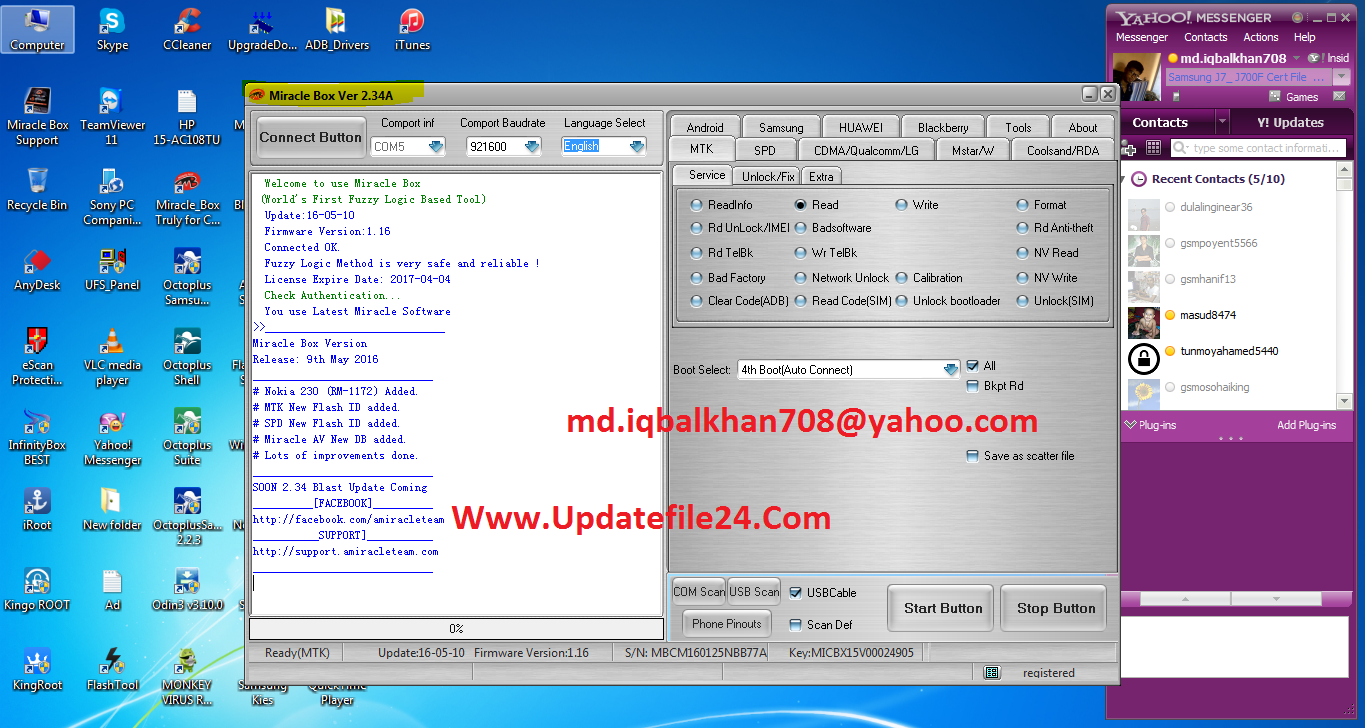Open Comport Baudrate dropdown
The height and width of the screenshot is (728, 1365).
[532, 147]
